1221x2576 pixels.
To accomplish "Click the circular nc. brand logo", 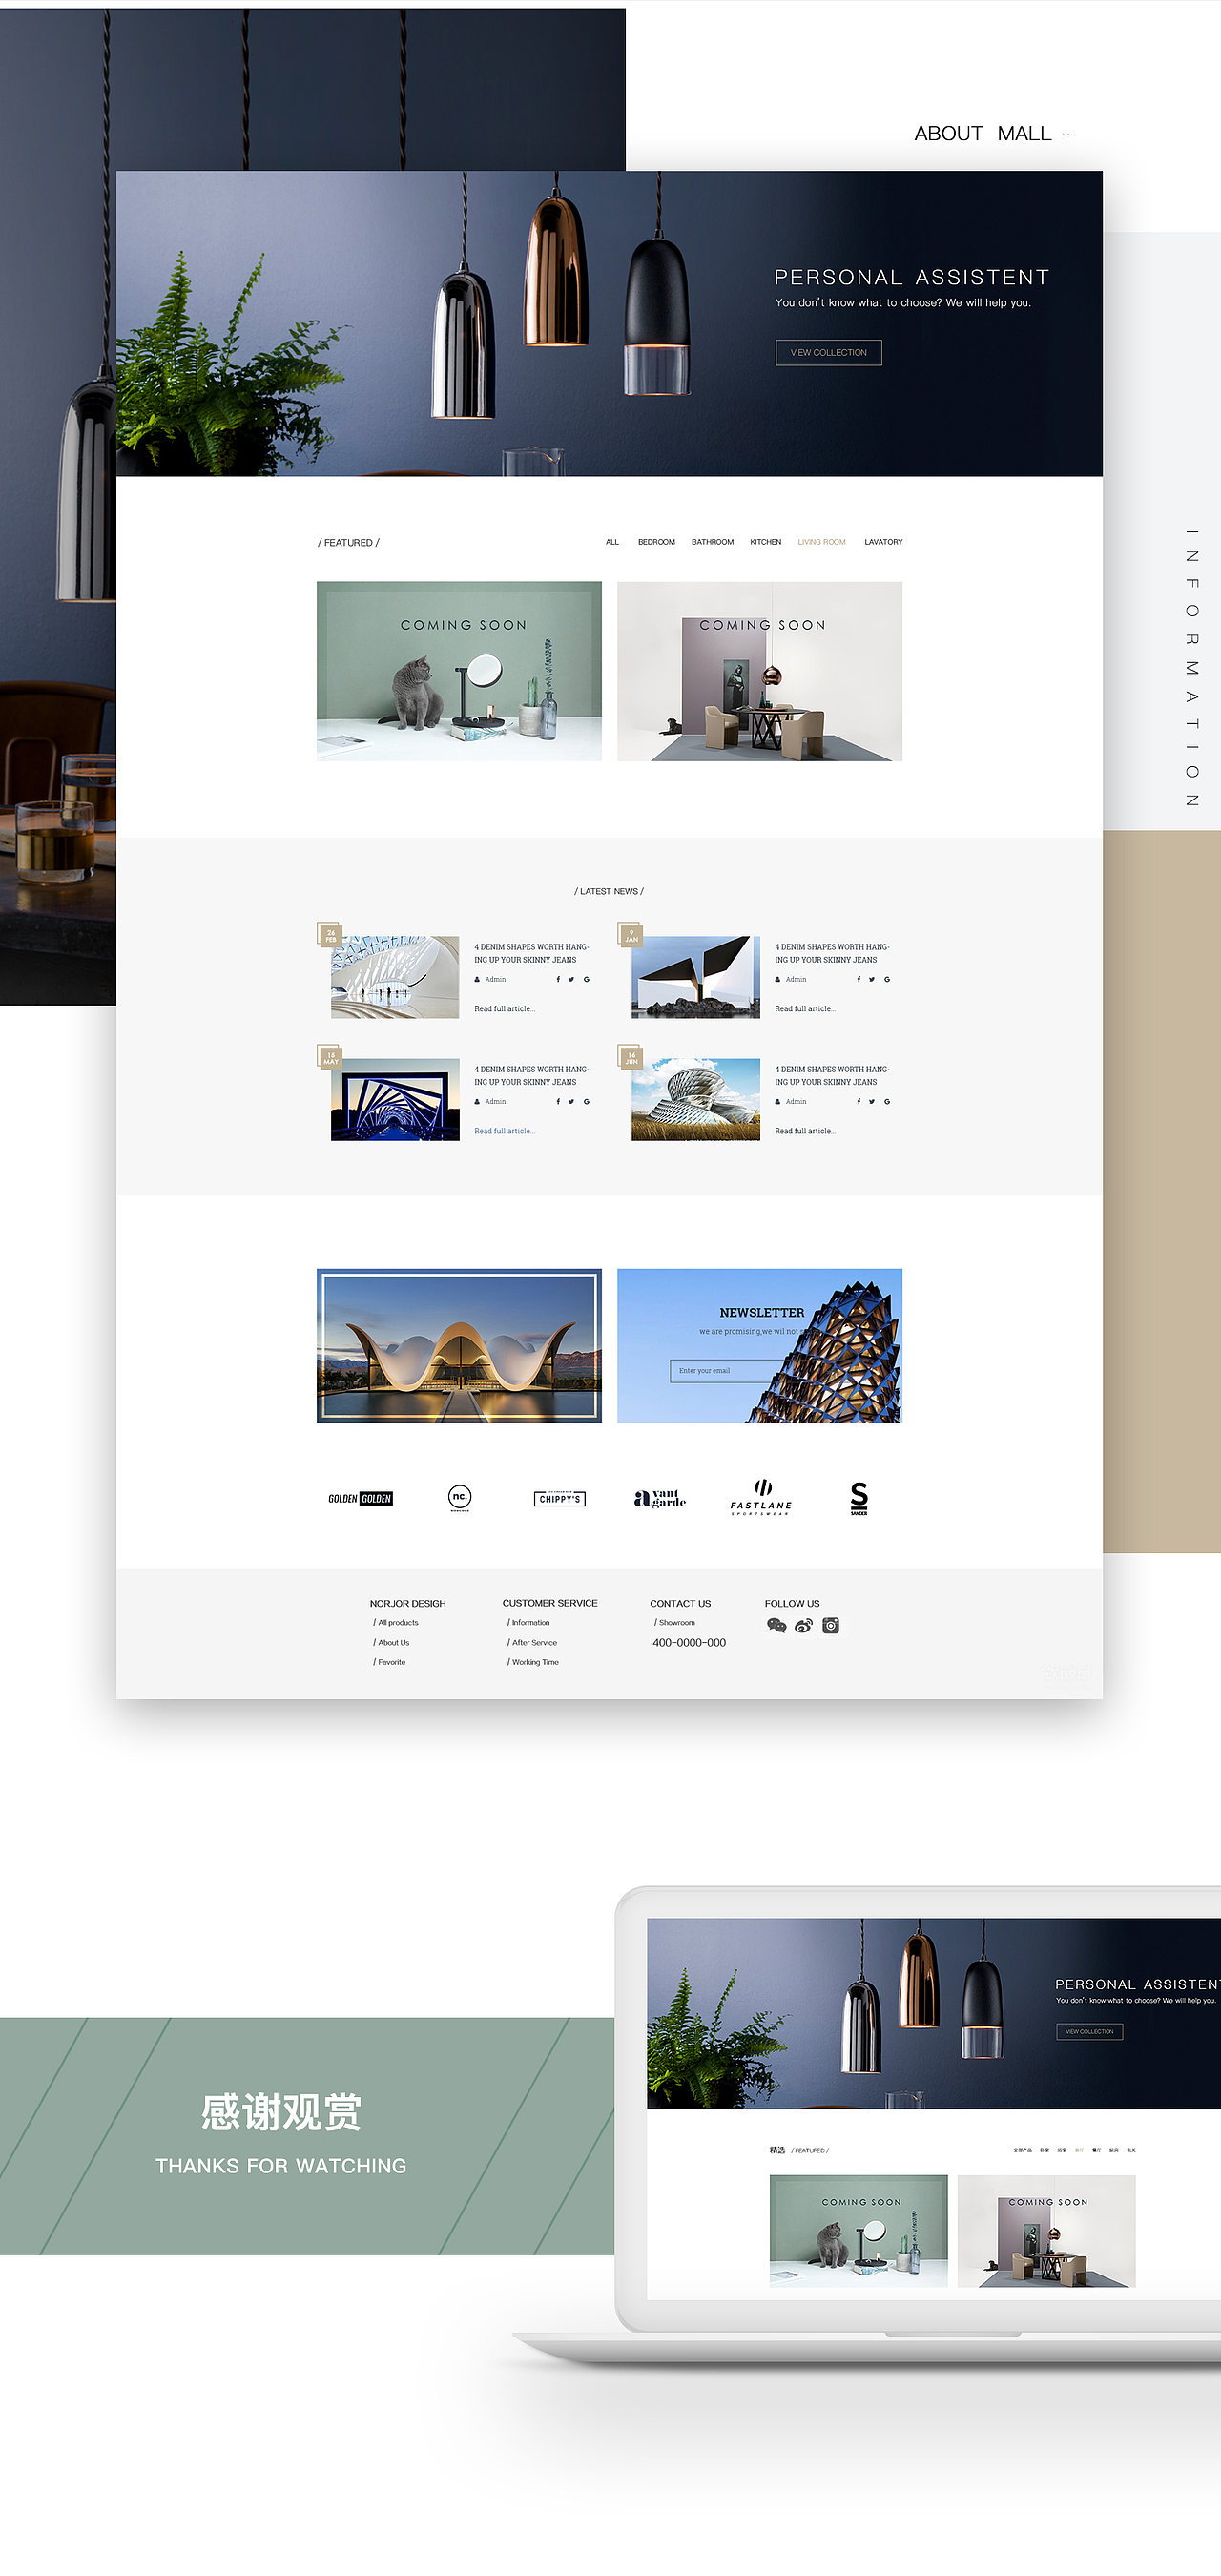I will point(459,1497).
